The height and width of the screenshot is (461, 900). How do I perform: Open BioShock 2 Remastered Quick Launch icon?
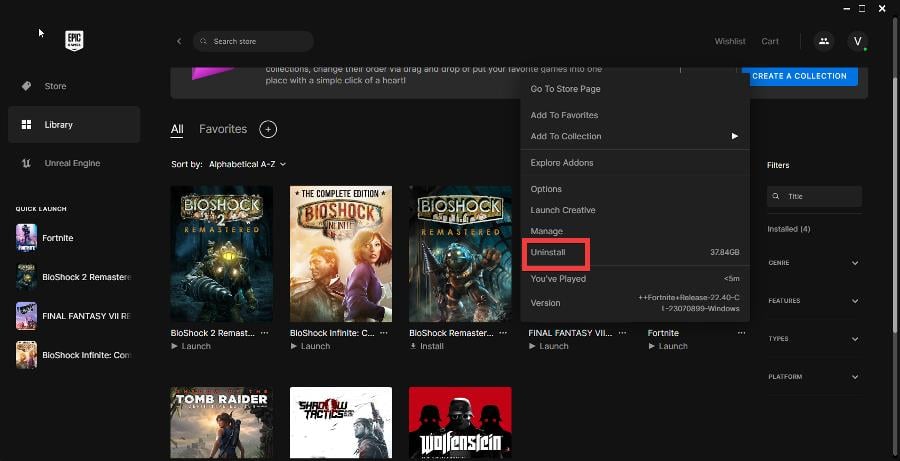pos(26,277)
